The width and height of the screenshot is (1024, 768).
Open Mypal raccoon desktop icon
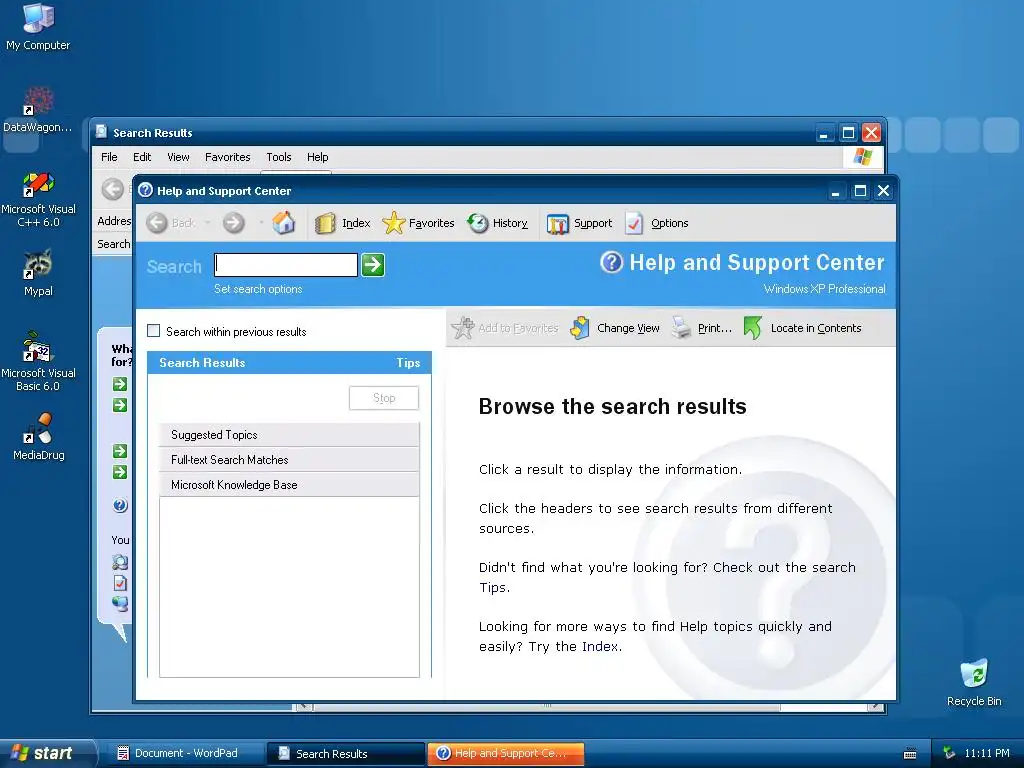tap(38, 273)
